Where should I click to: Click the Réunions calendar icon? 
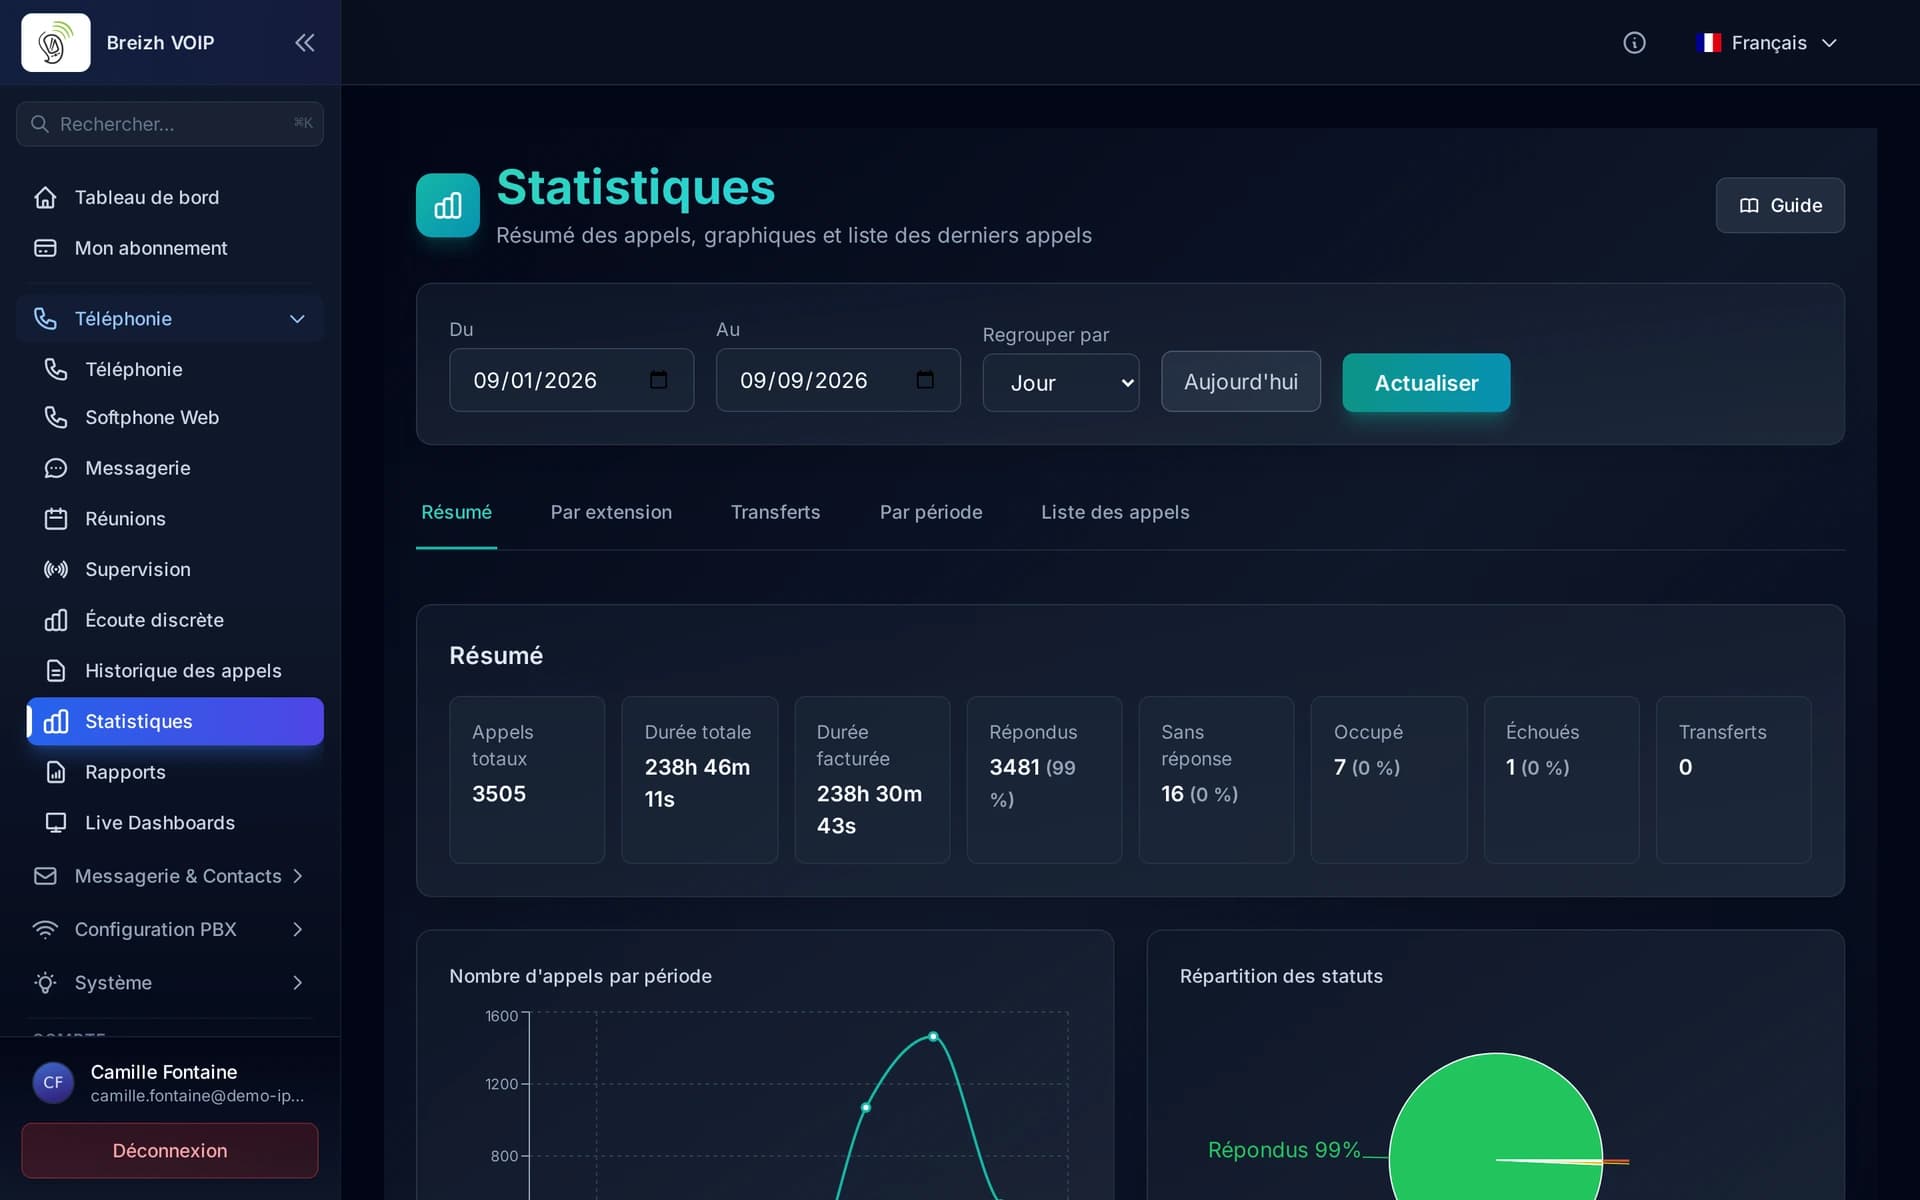click(x=56, y=519)
